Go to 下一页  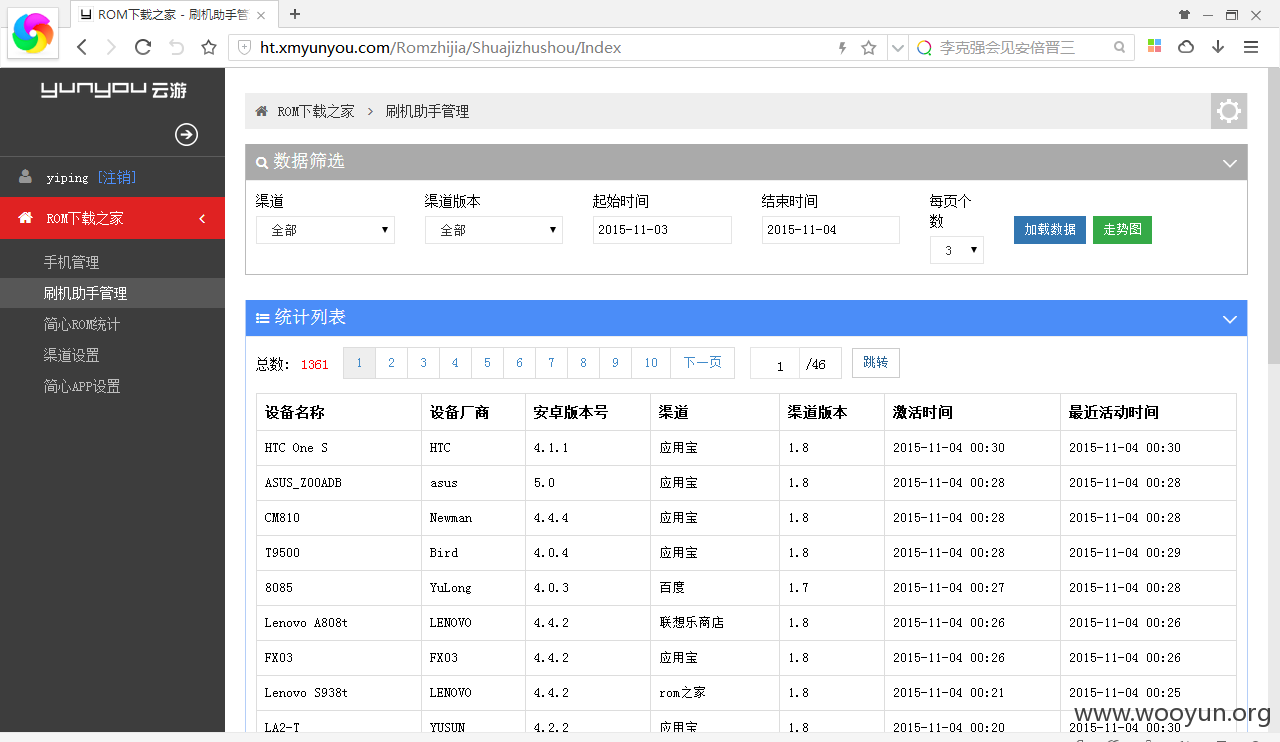coord(703,363)
